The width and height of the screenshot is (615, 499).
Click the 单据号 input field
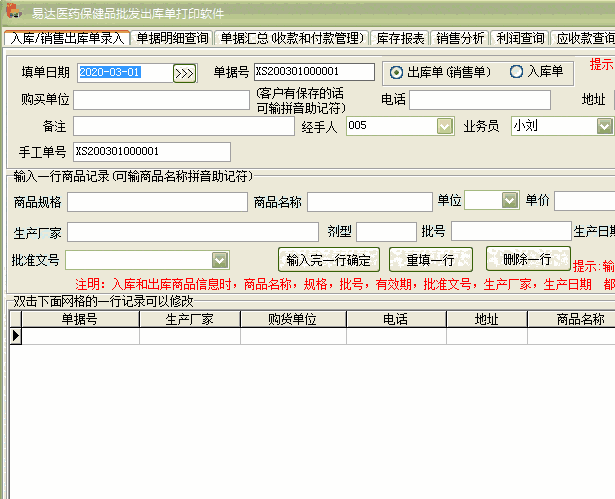(x=314, y=72)
